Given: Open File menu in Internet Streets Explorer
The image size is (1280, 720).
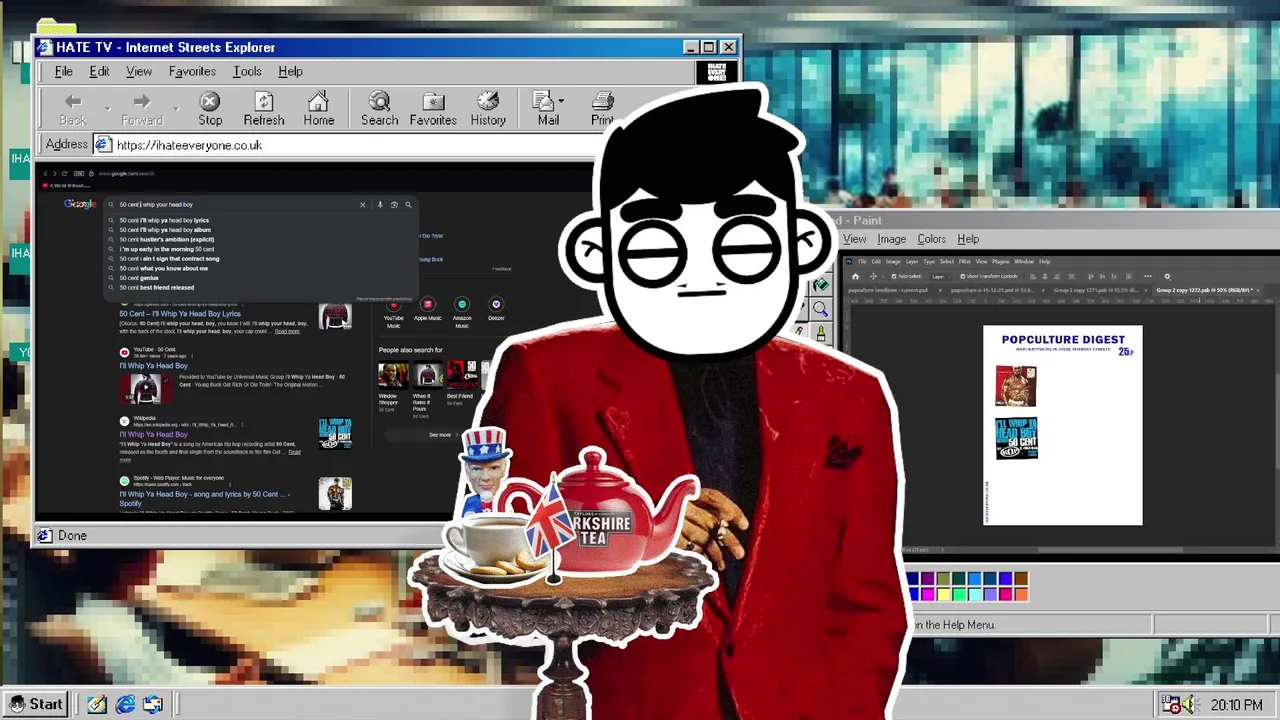Looking at the screenshot, I should pos(63,71).
